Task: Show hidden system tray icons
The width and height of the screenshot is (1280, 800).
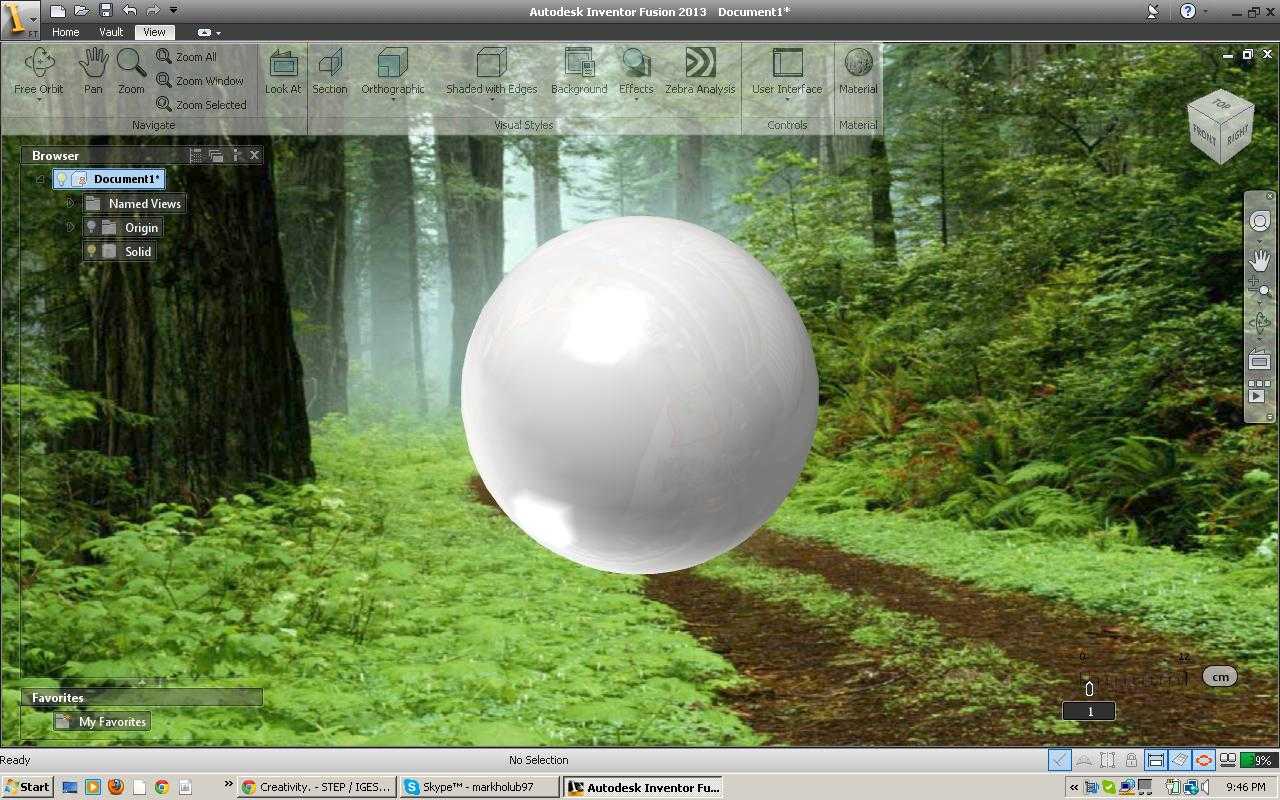Action: click(x=1074, y=787)
